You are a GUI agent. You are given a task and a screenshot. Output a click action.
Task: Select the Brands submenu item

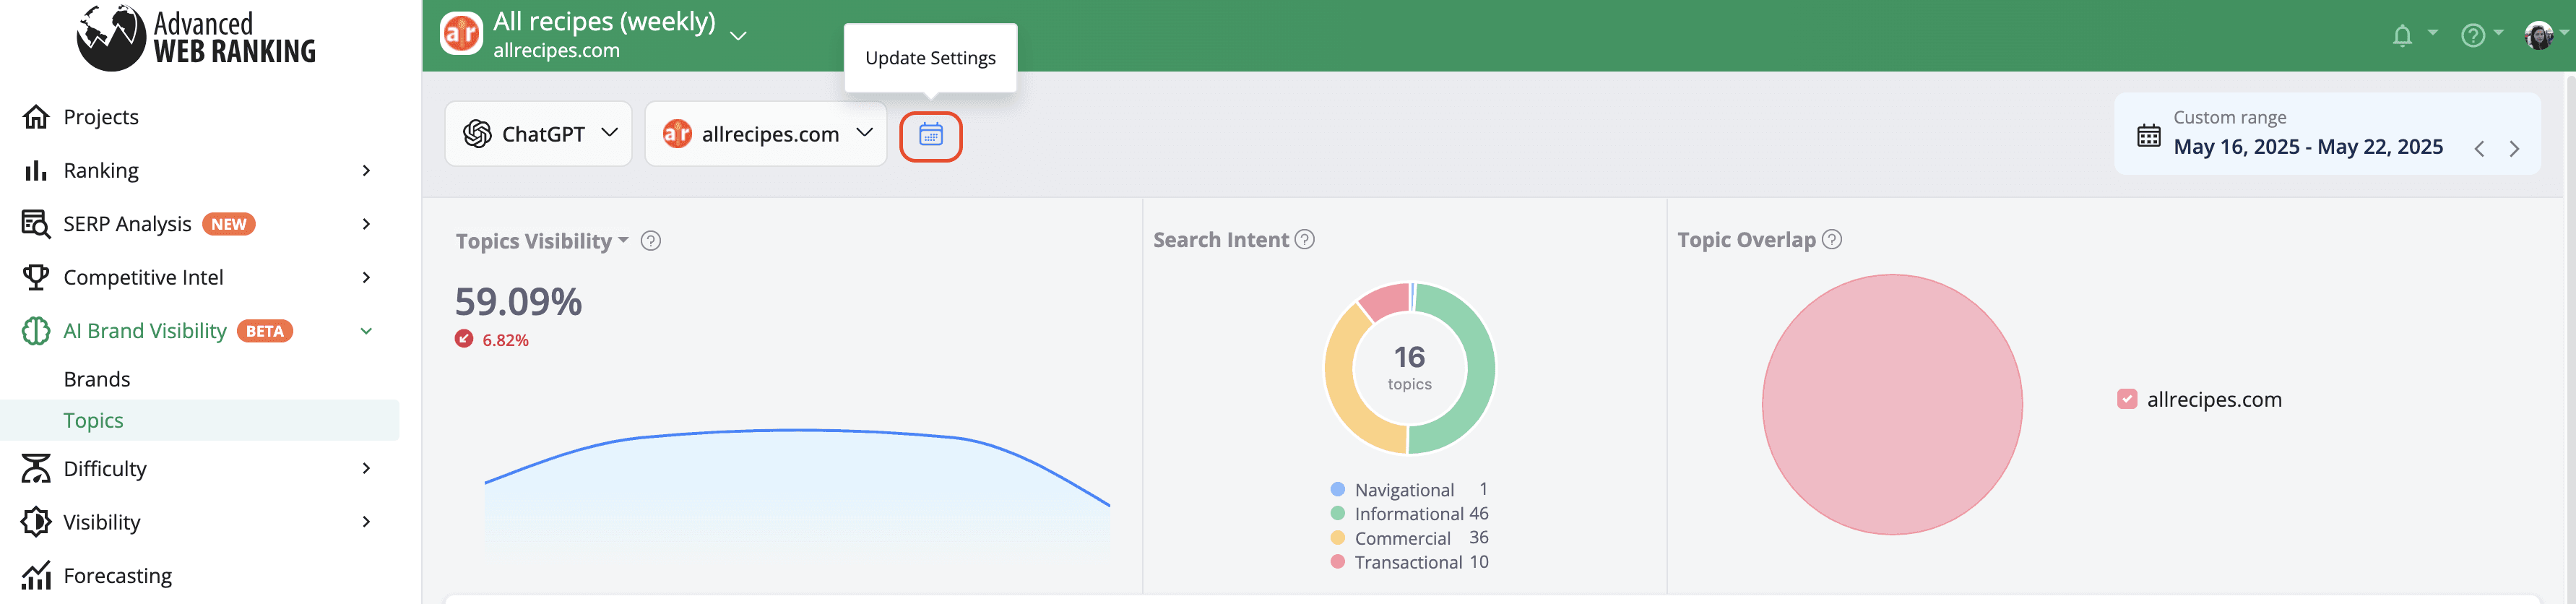[97, 379]
